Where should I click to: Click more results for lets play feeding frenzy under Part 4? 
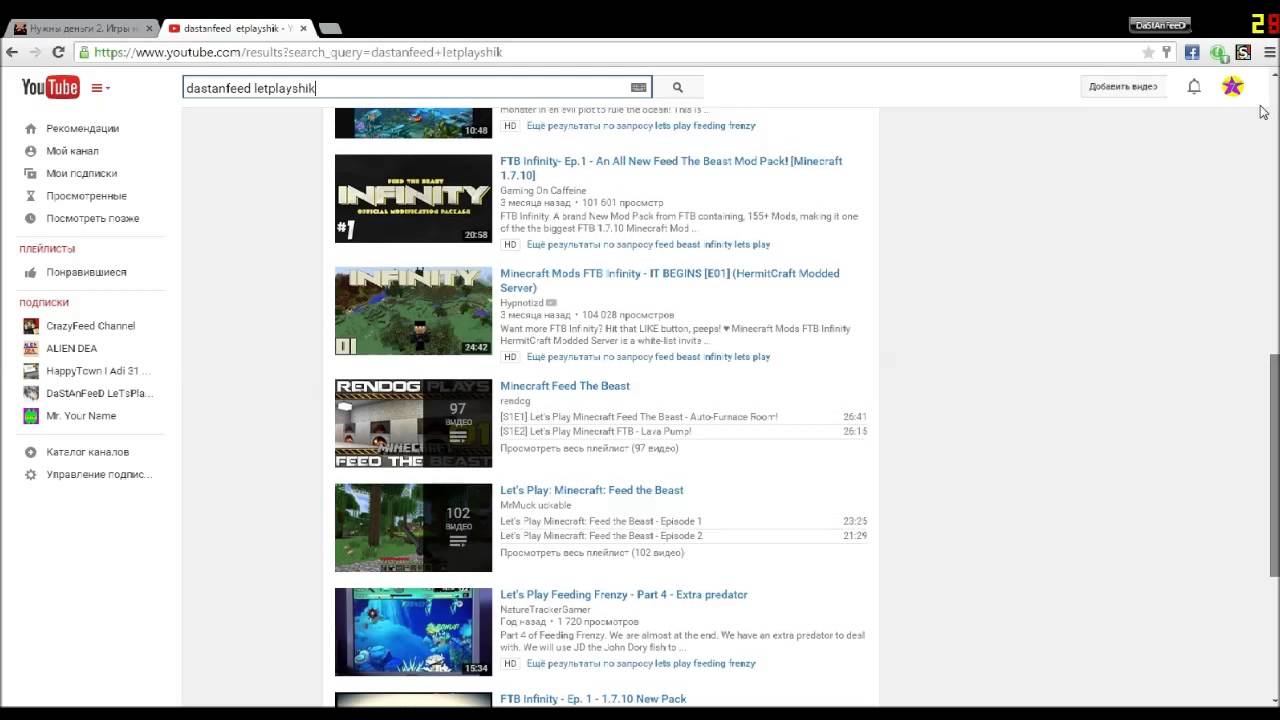[641, 663]
